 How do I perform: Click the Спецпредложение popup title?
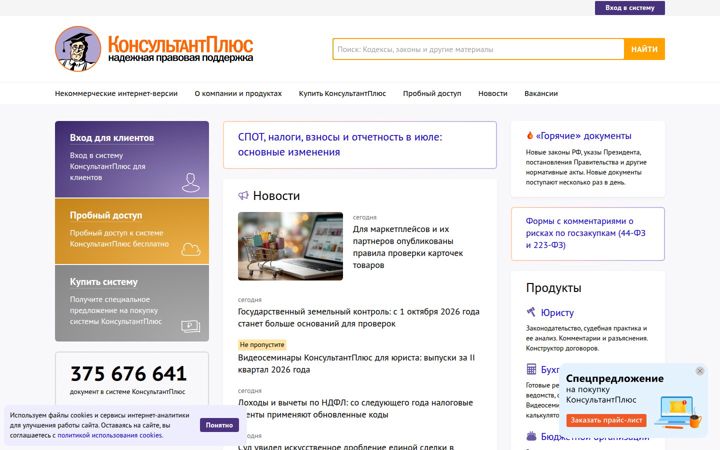615,379
